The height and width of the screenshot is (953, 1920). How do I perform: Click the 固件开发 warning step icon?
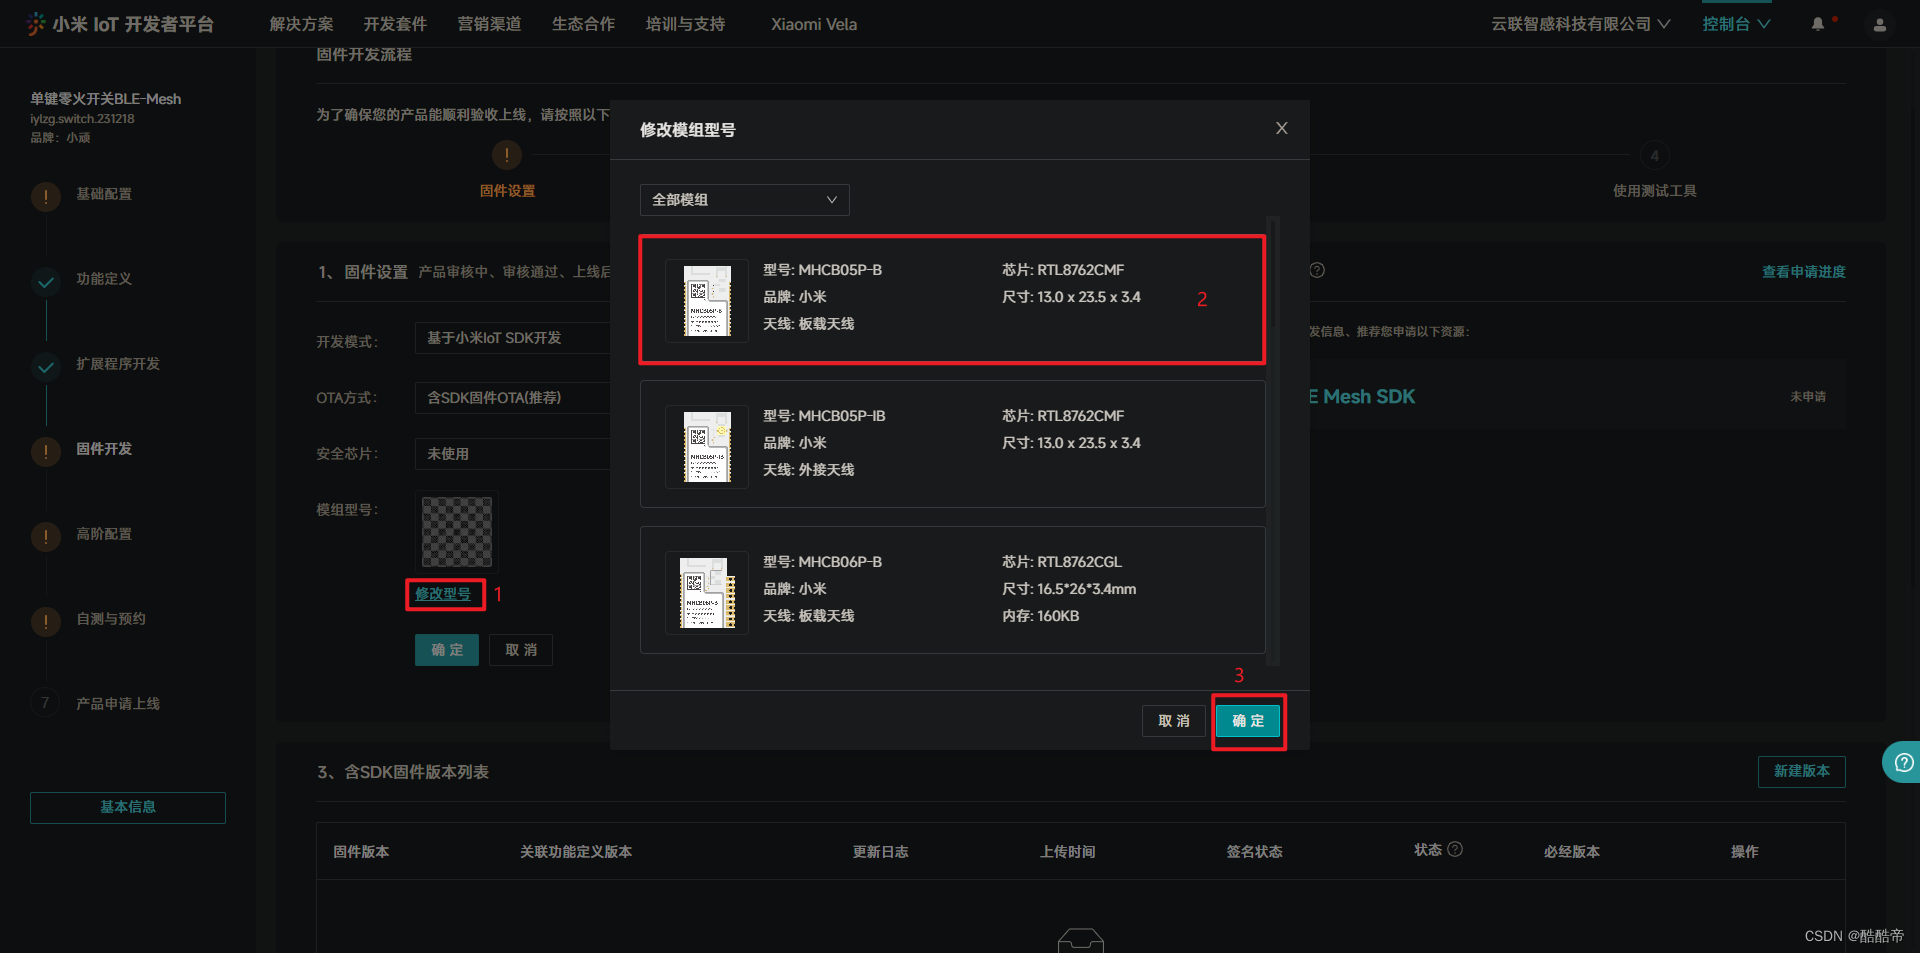(x=46, y=452)
